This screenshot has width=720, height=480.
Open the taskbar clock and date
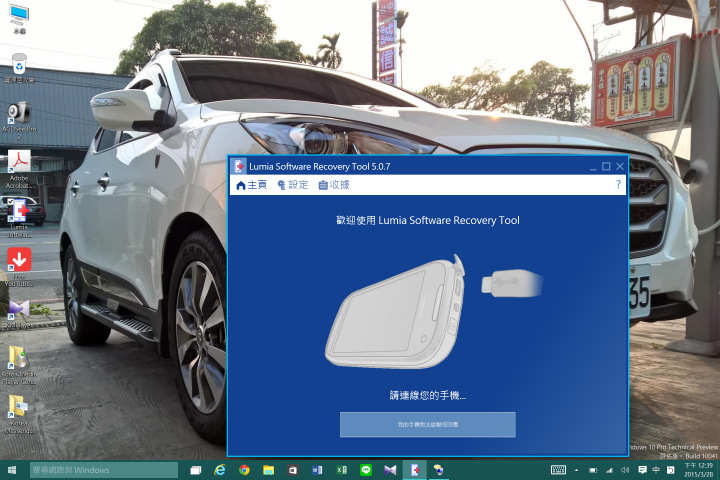[698, 470]
